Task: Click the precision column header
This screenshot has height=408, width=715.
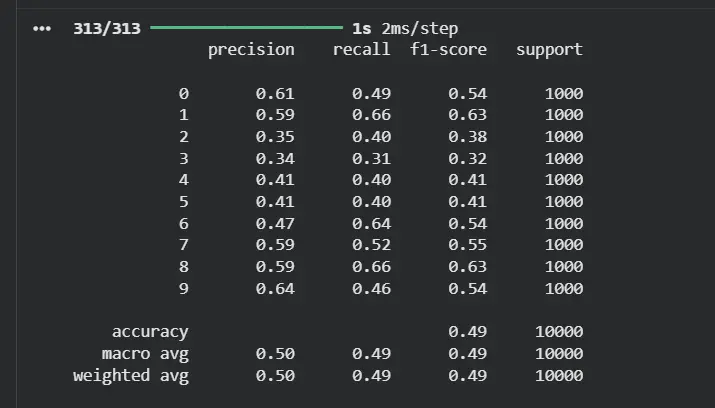Action: tap(251, 50)
